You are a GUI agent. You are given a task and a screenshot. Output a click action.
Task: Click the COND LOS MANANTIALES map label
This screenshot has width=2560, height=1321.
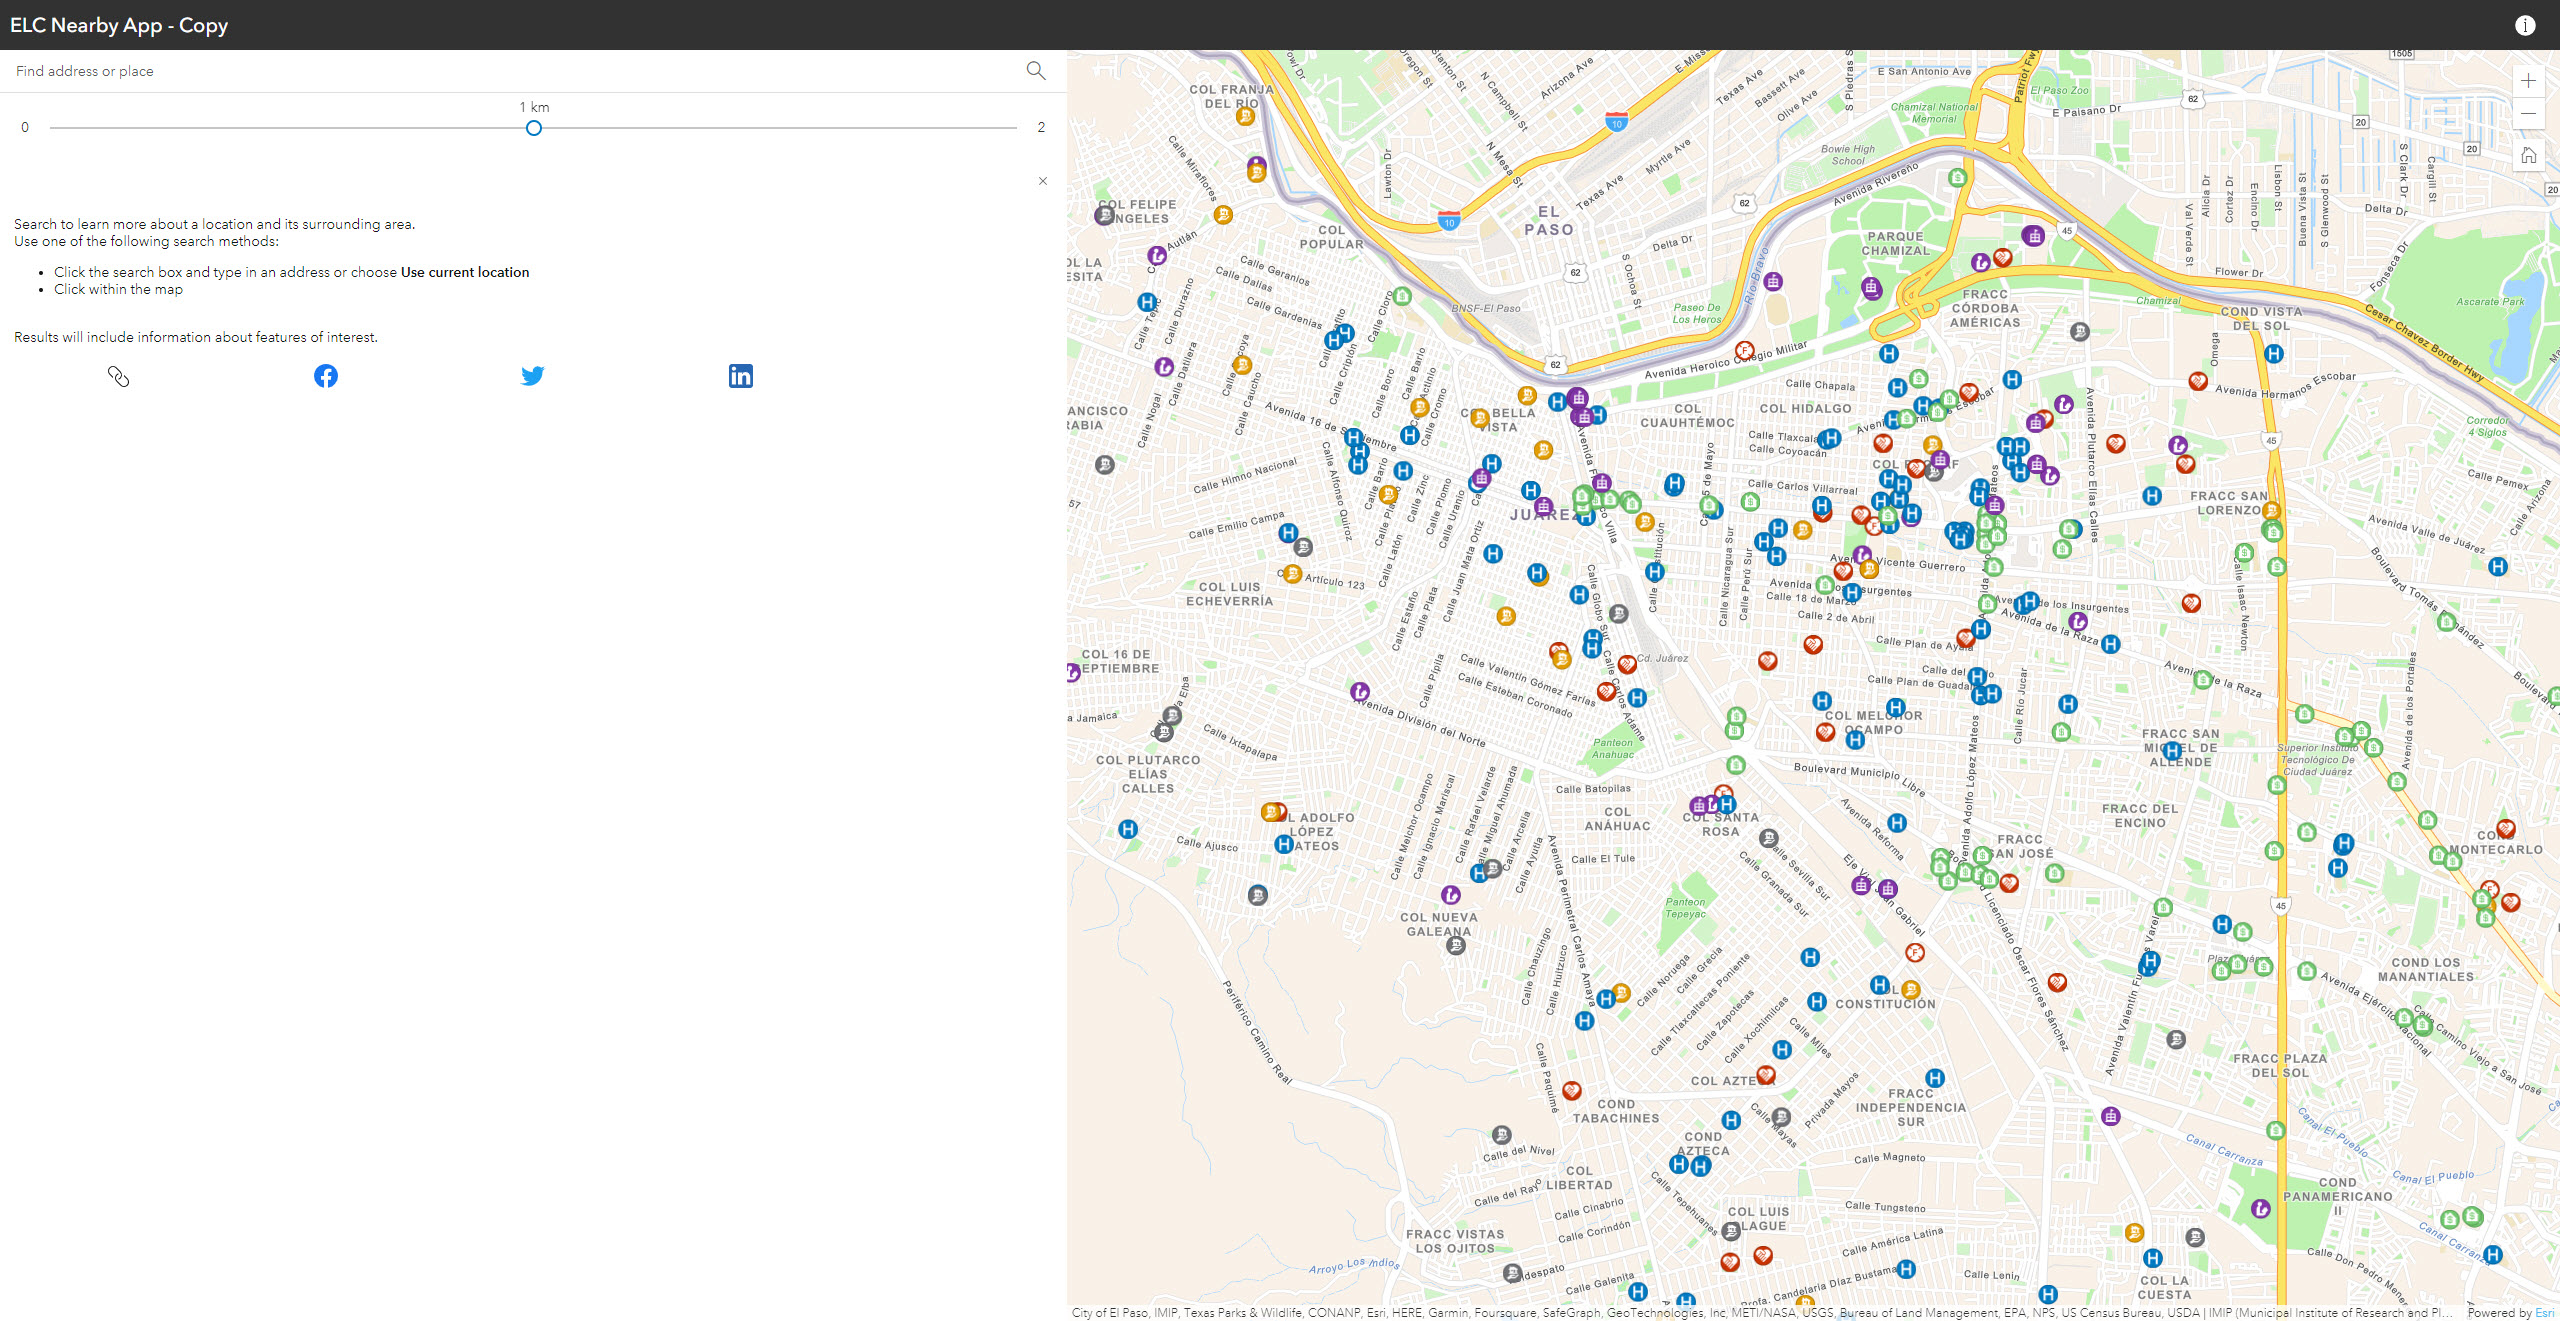click(2426, 970)
